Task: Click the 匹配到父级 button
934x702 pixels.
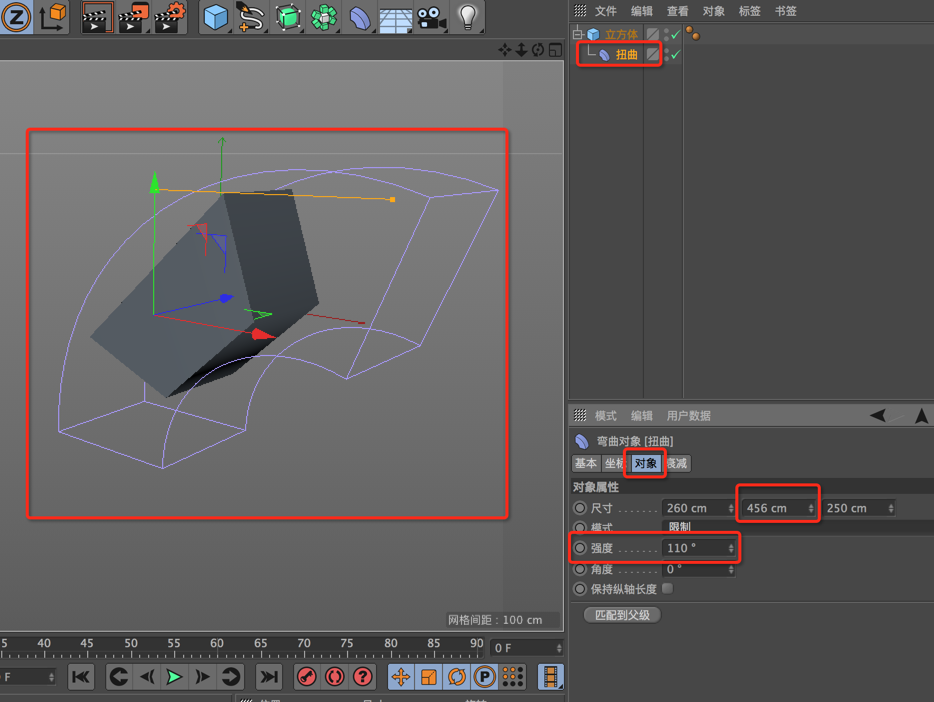Action: click(x=622, y=615)
